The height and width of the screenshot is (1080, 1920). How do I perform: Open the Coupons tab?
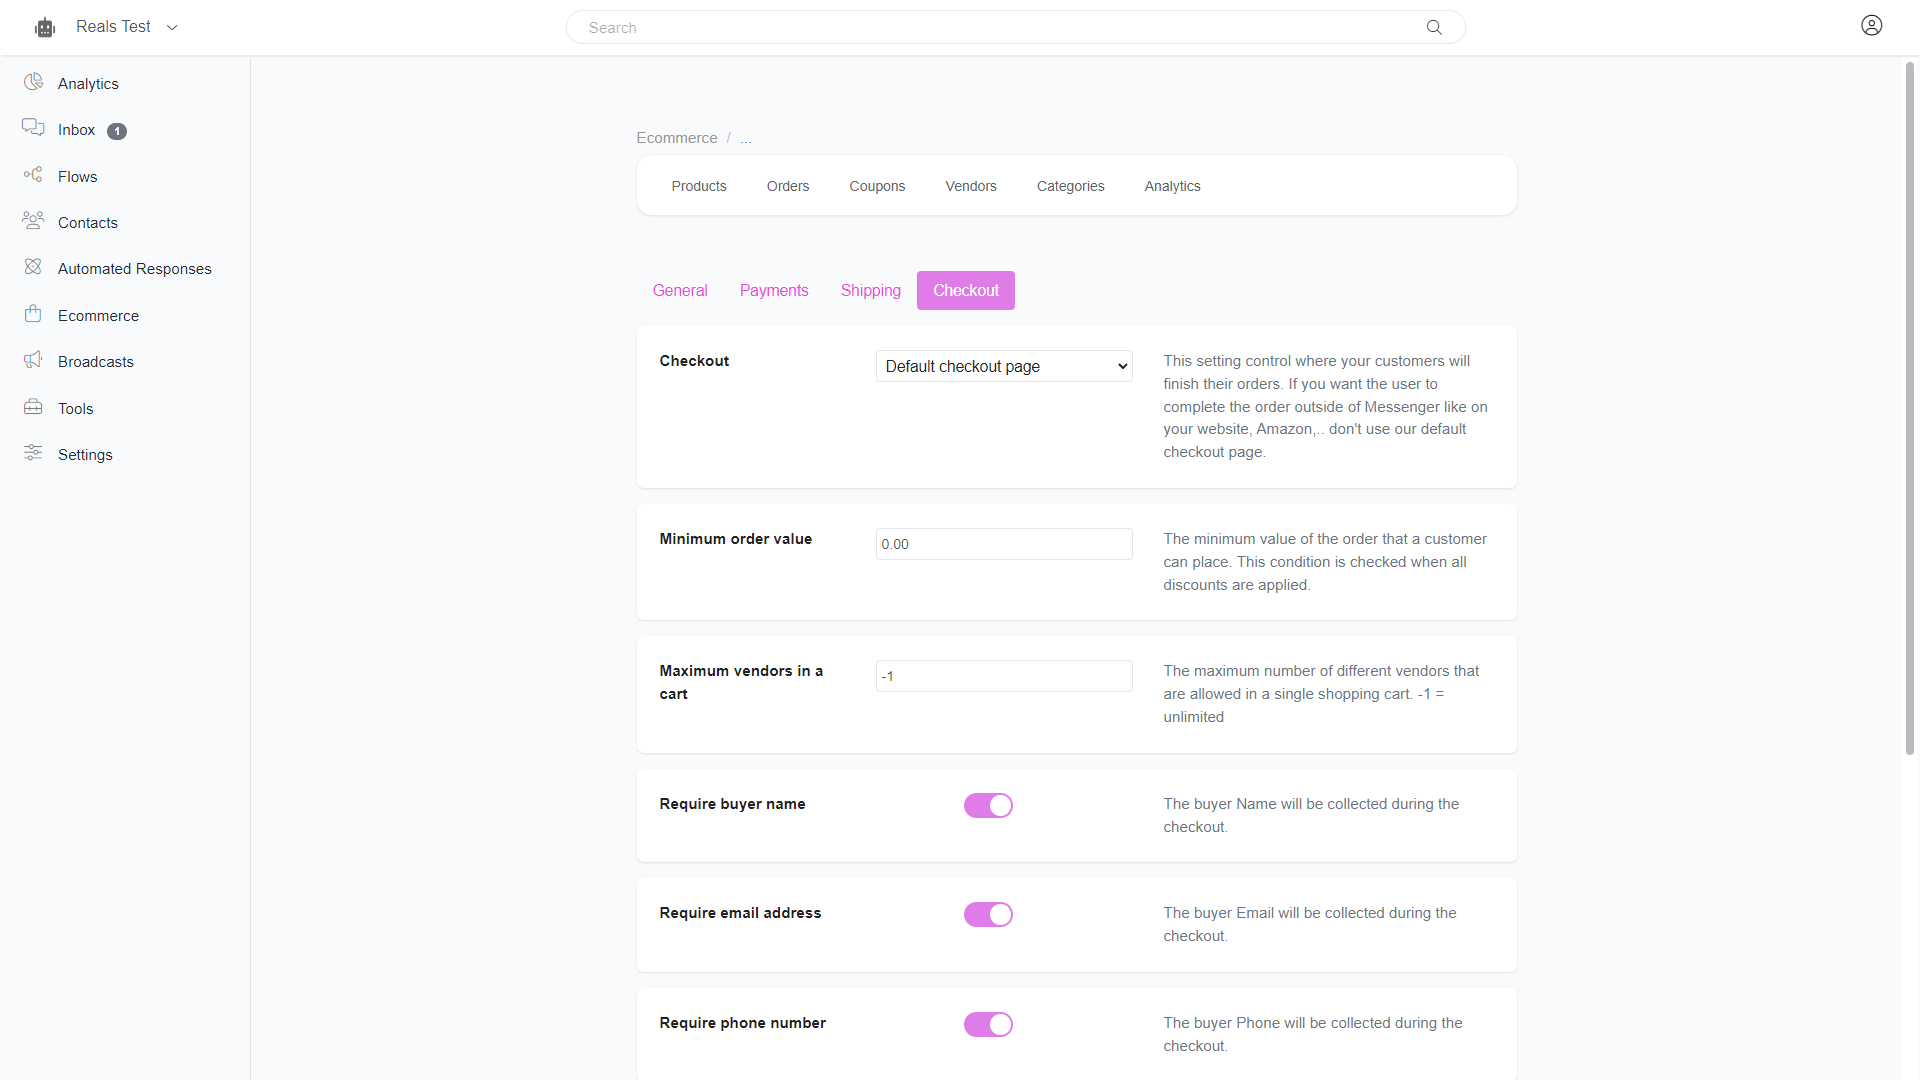point(876,186)
